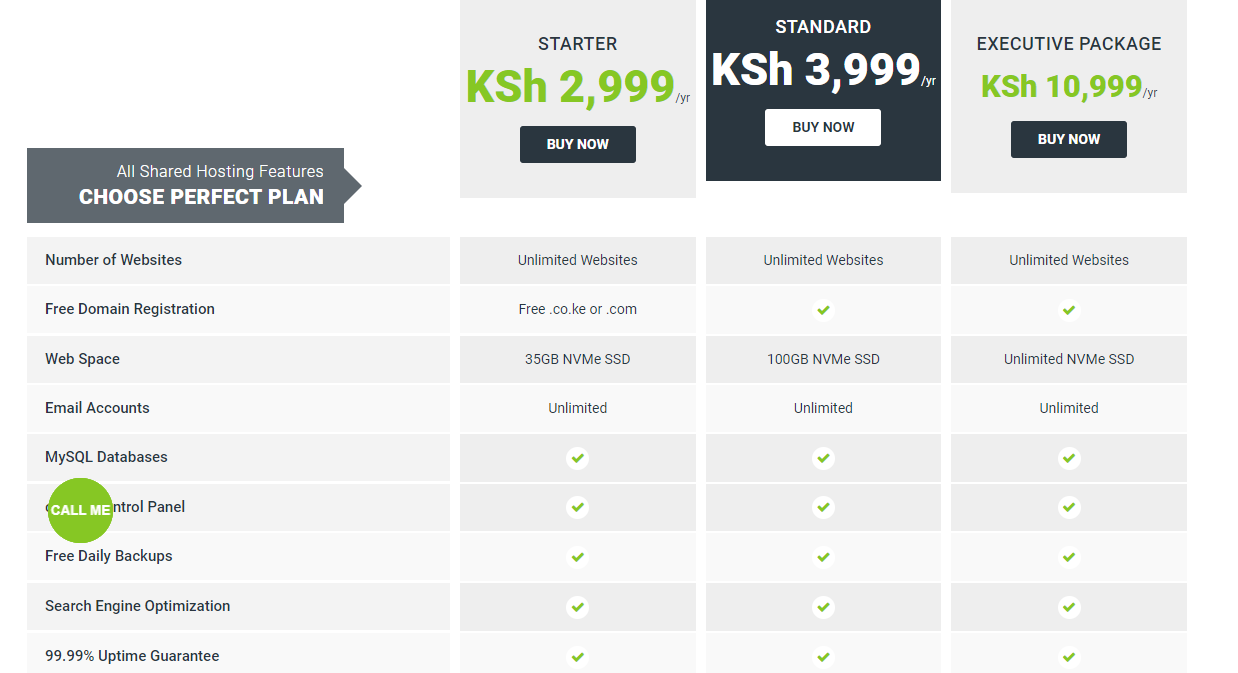Click the Starter plan Buy Now button
The width and height of the screenshot is (1238, 673).
pyautogui.click(x=577, y=144)
